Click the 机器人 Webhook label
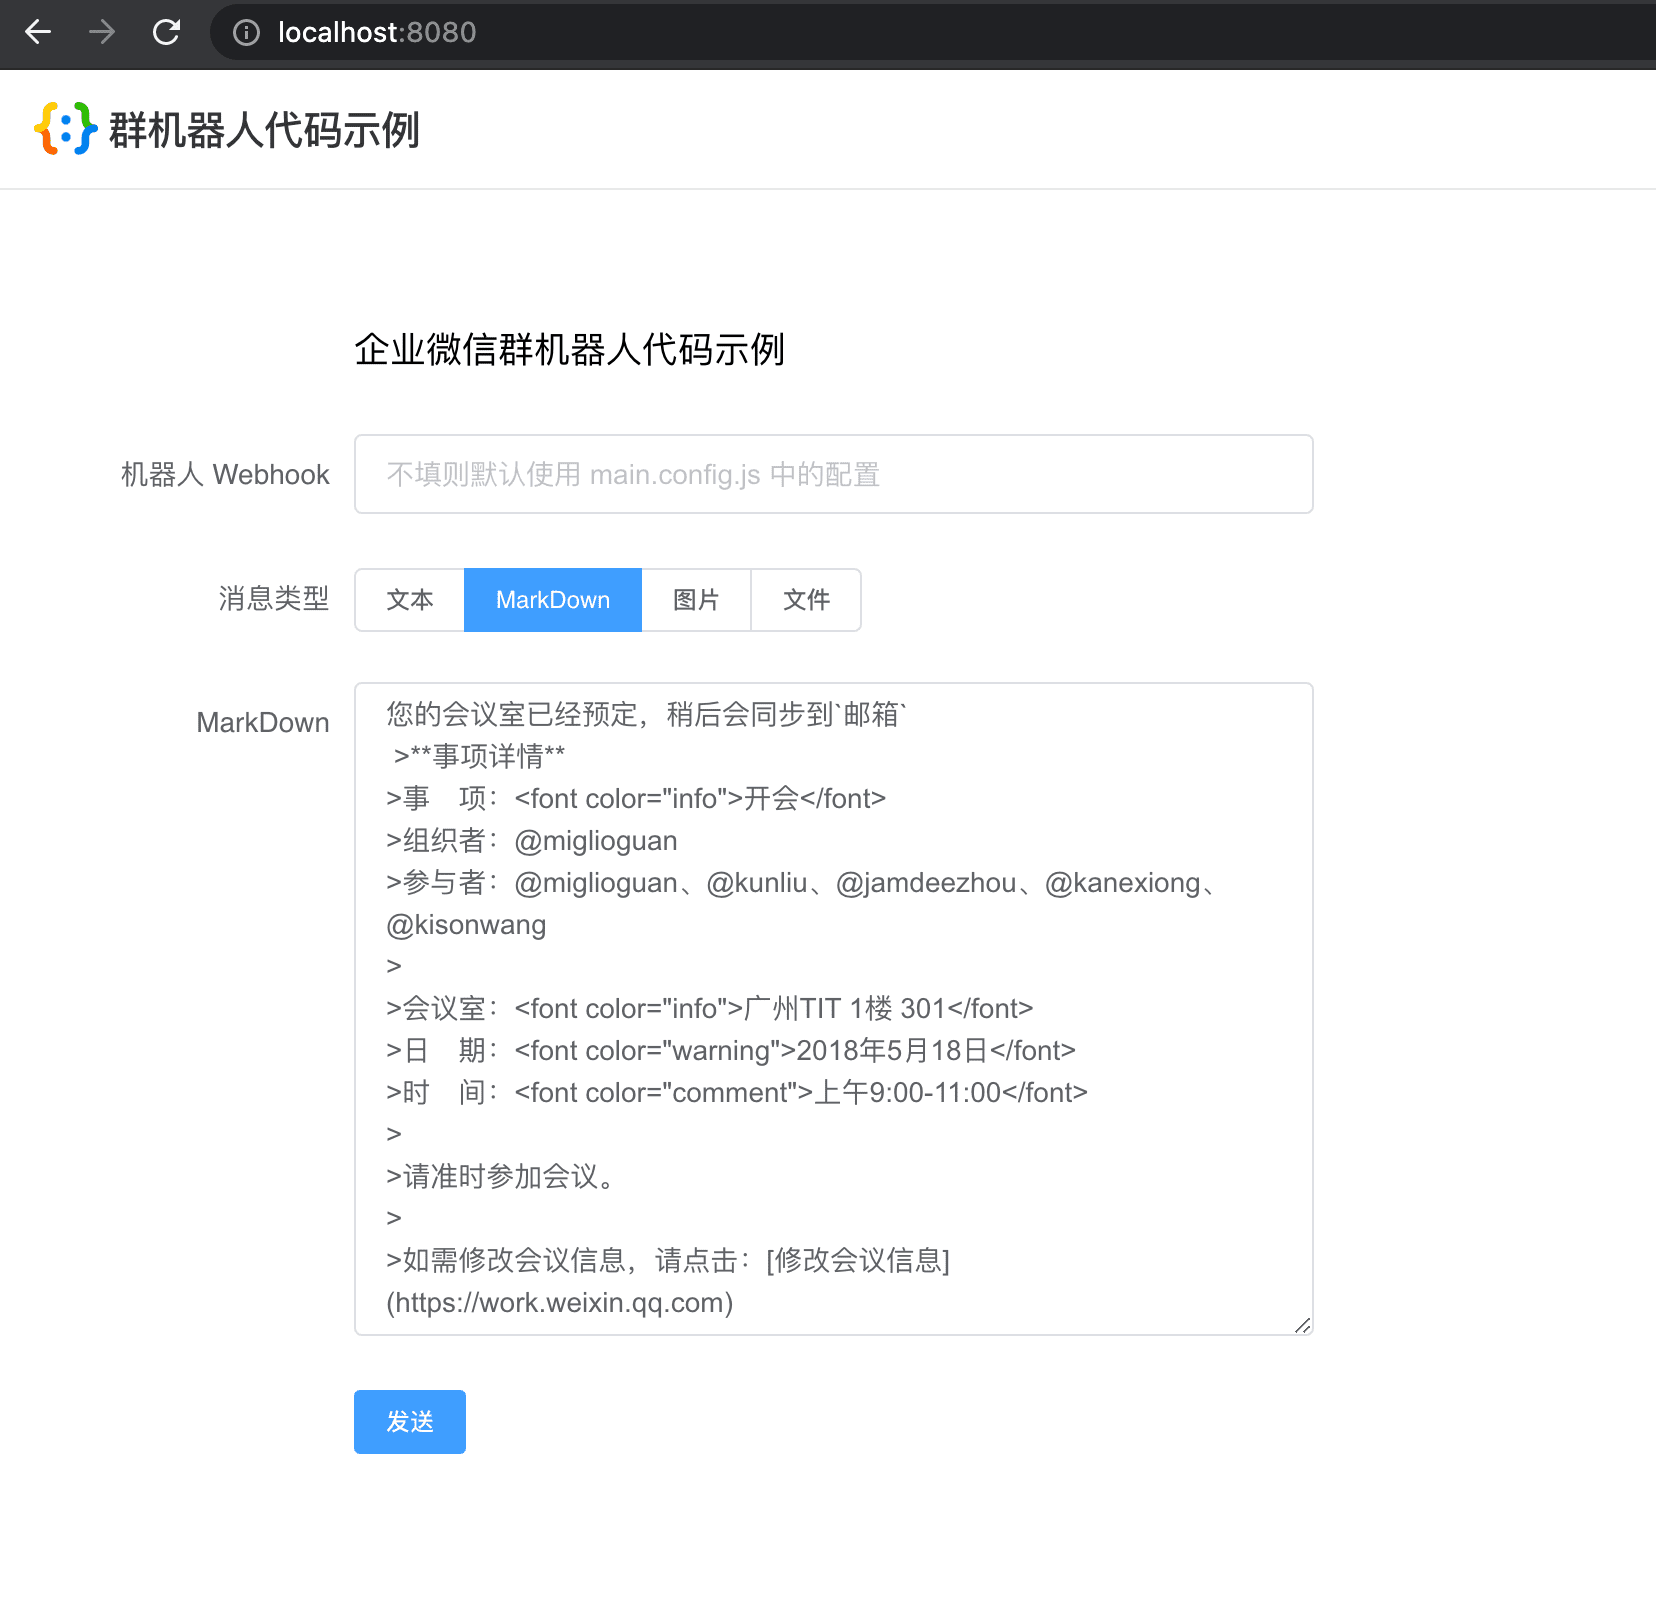The height and width of the screenshot is (1606, 1656). click(x=225, y=474)
